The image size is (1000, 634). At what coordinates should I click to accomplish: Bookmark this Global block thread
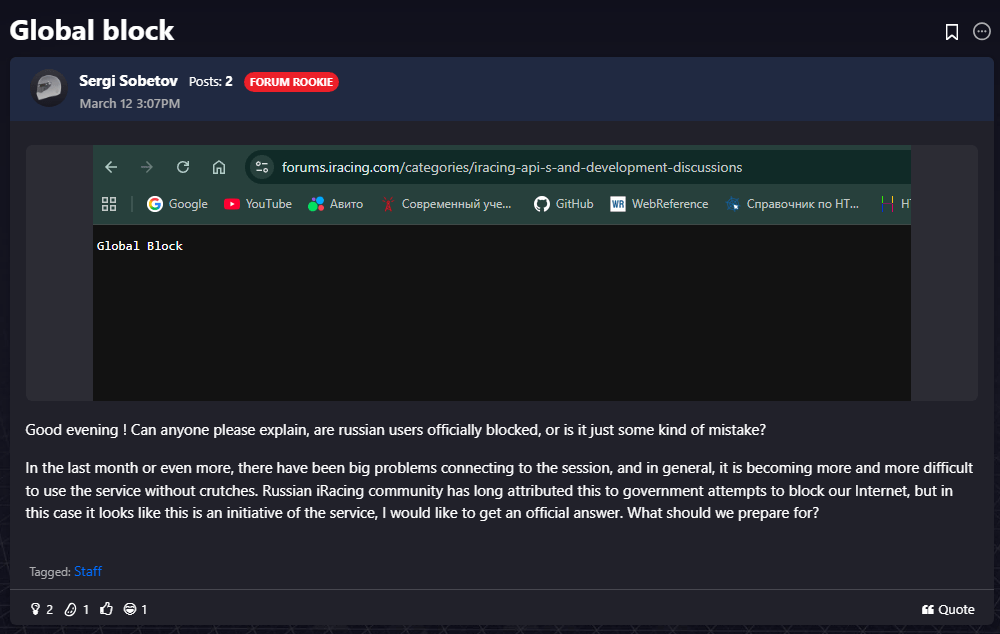(952, 32)
